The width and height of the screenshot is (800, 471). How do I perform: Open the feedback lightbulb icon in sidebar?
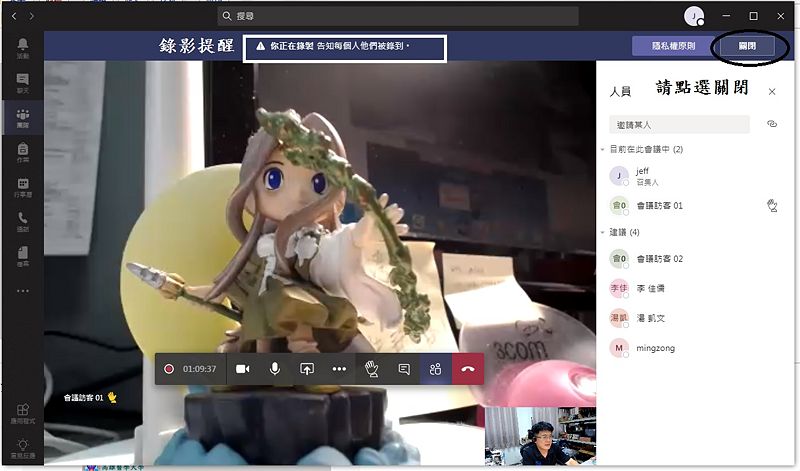coord(23,448)
